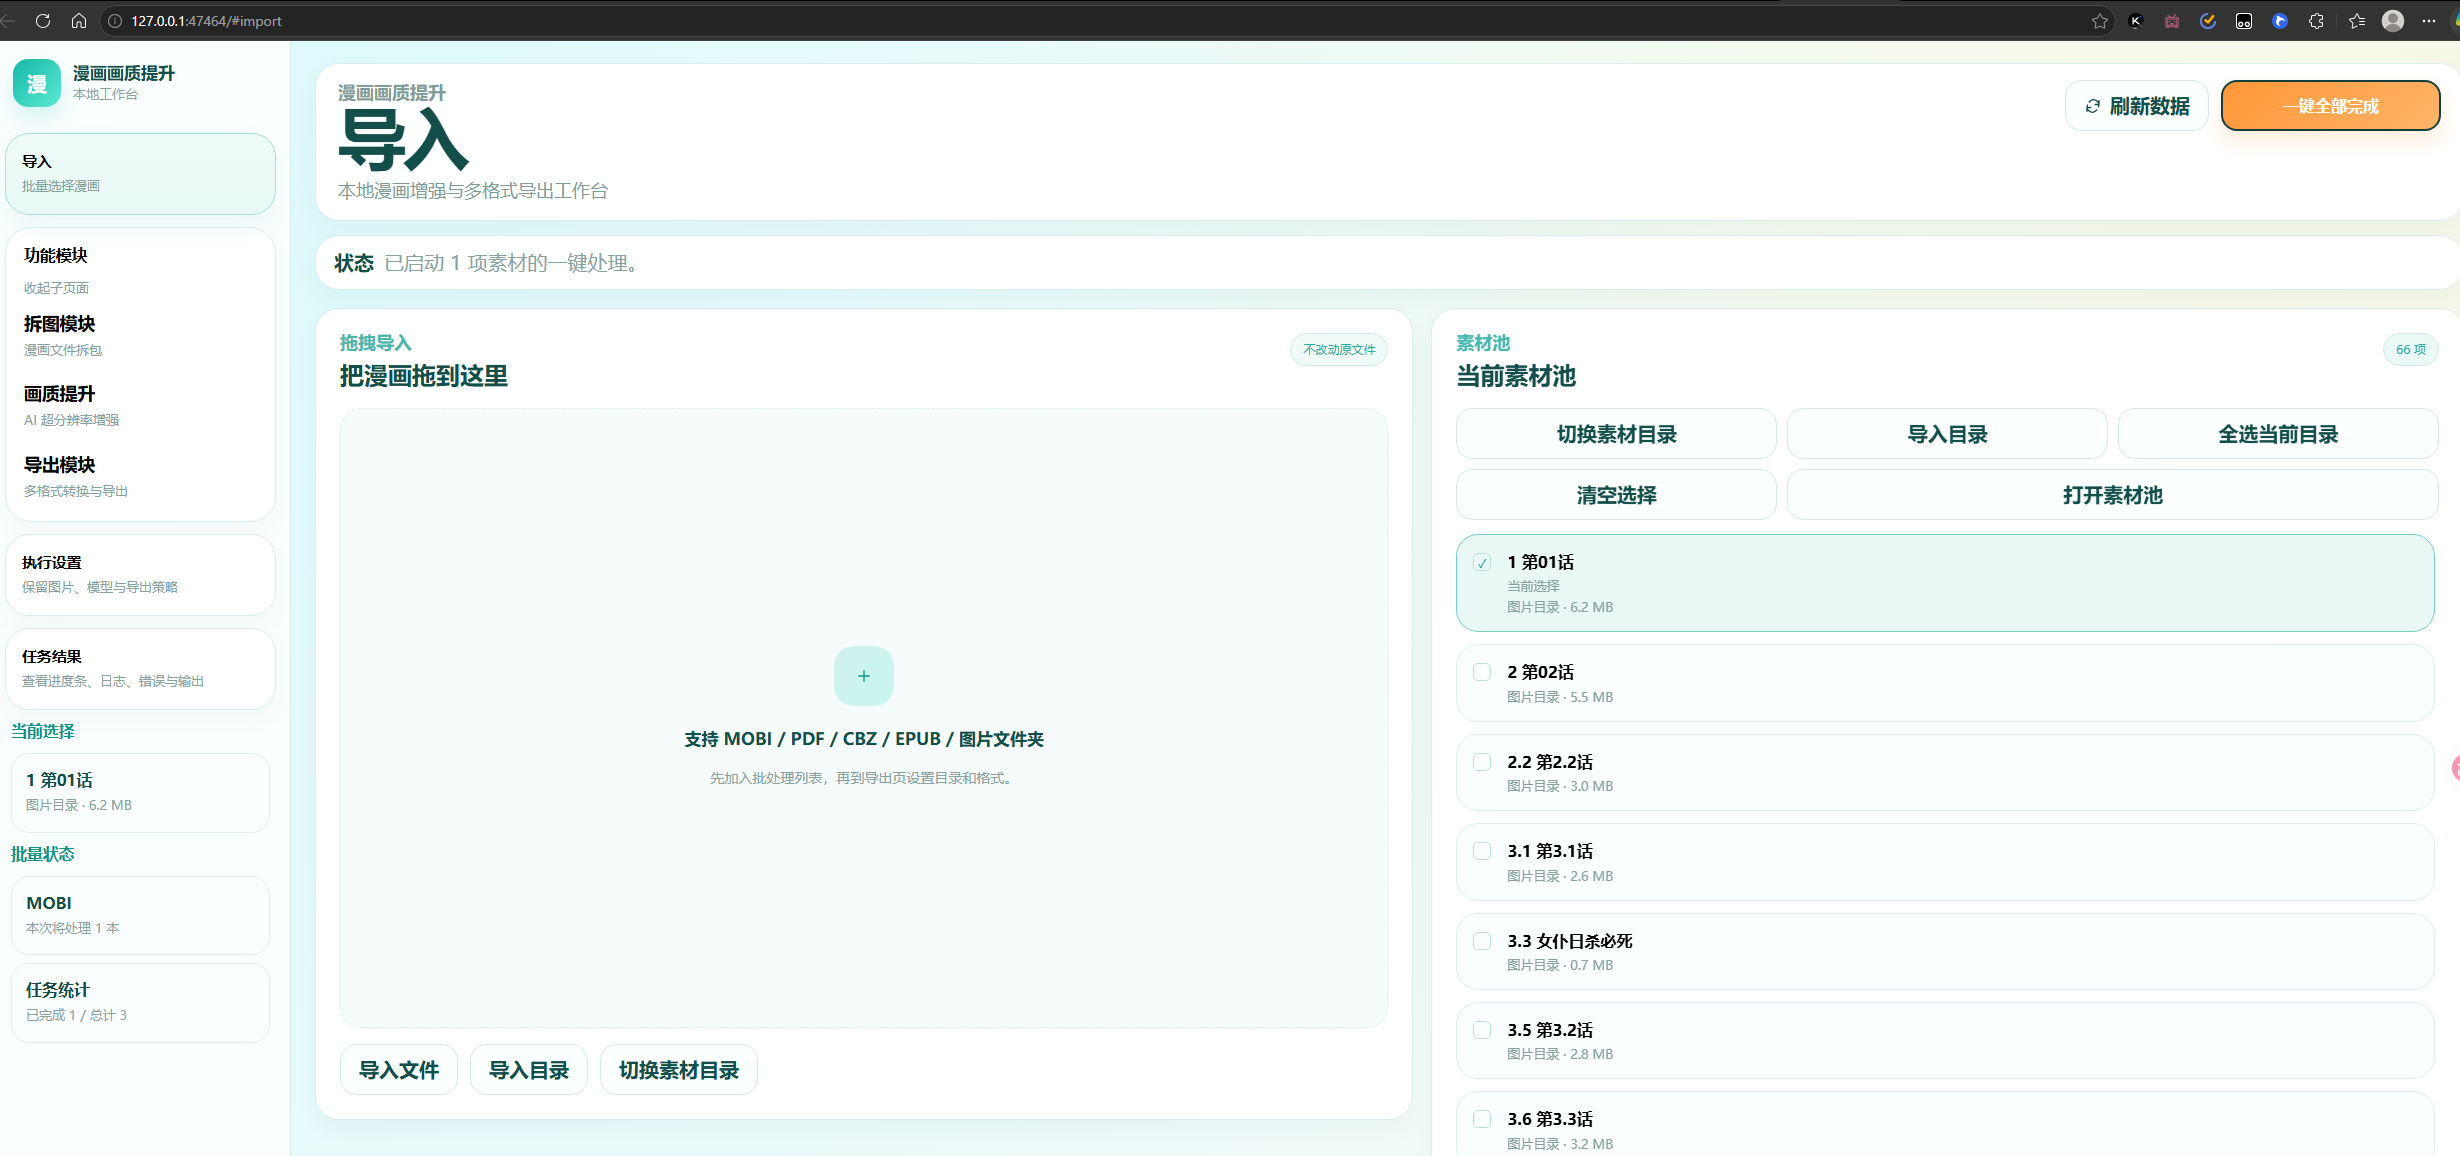This screenshot has height=1156, width=2460.
Task: Click the green 漫 app logo
Action: [37, 83]
